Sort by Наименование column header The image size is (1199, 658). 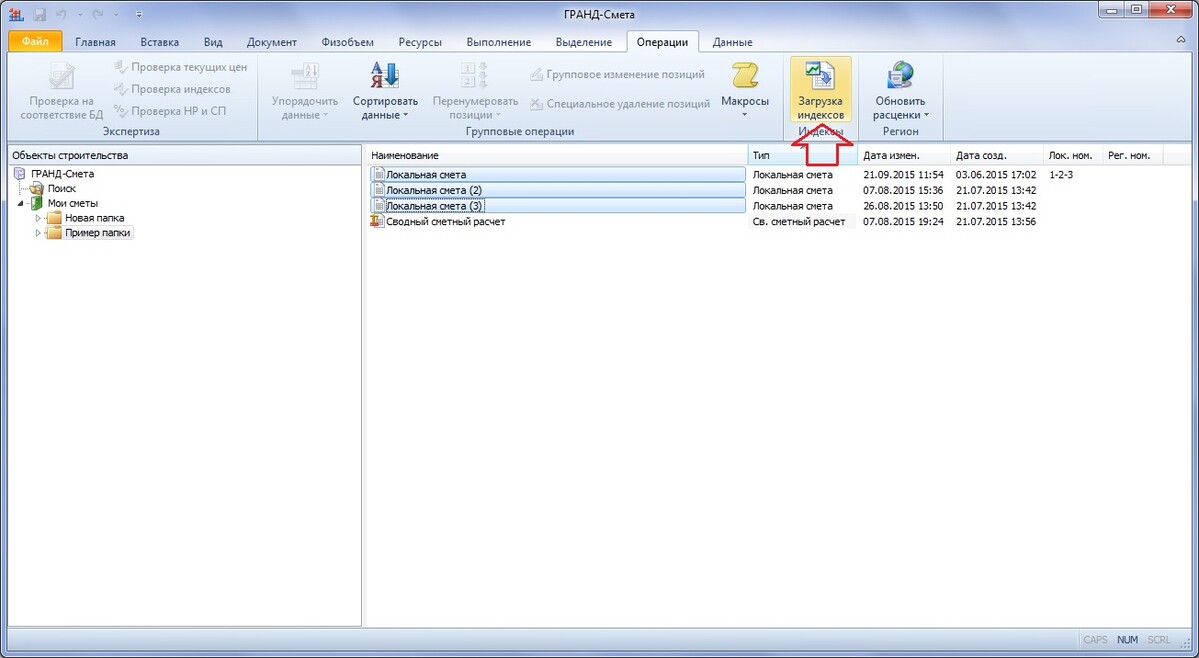(x=557, y=156)
